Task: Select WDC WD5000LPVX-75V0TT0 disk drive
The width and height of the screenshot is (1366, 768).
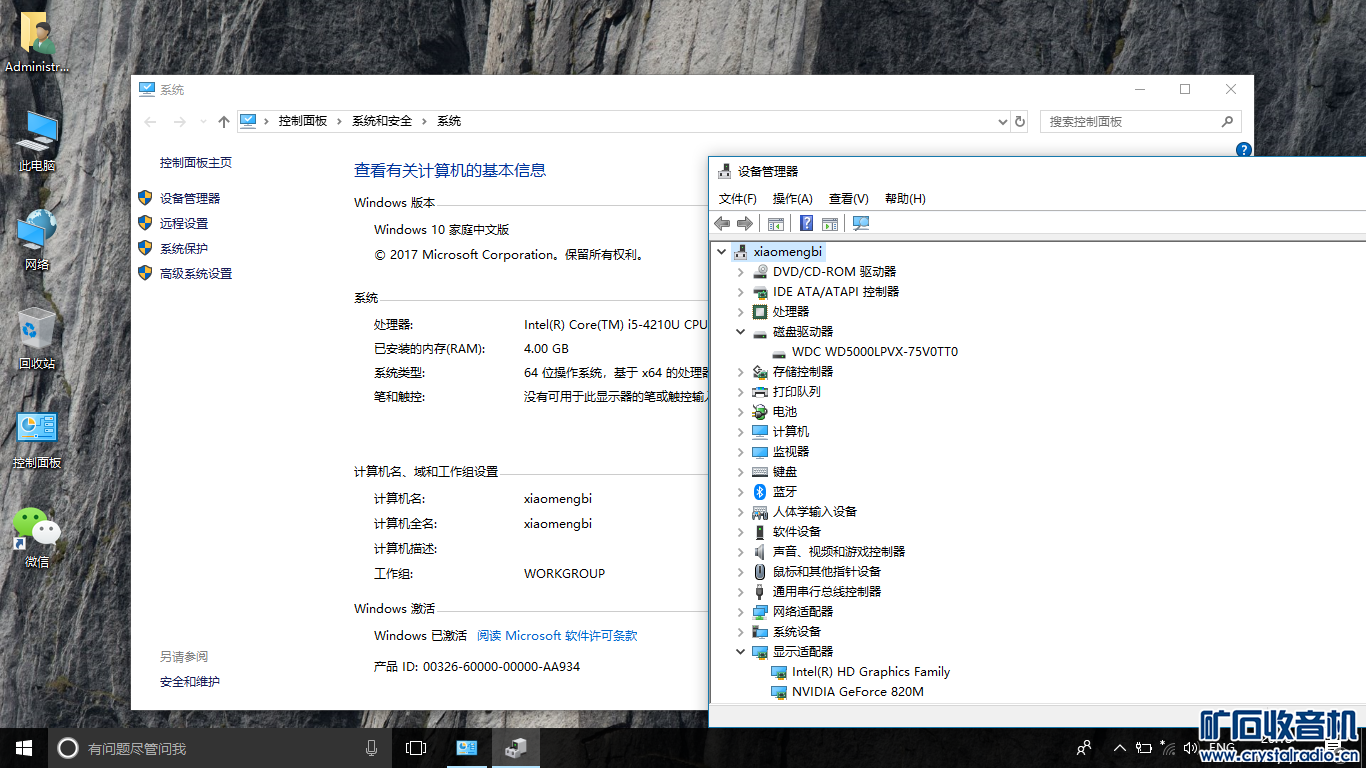Action: (874, 352)
